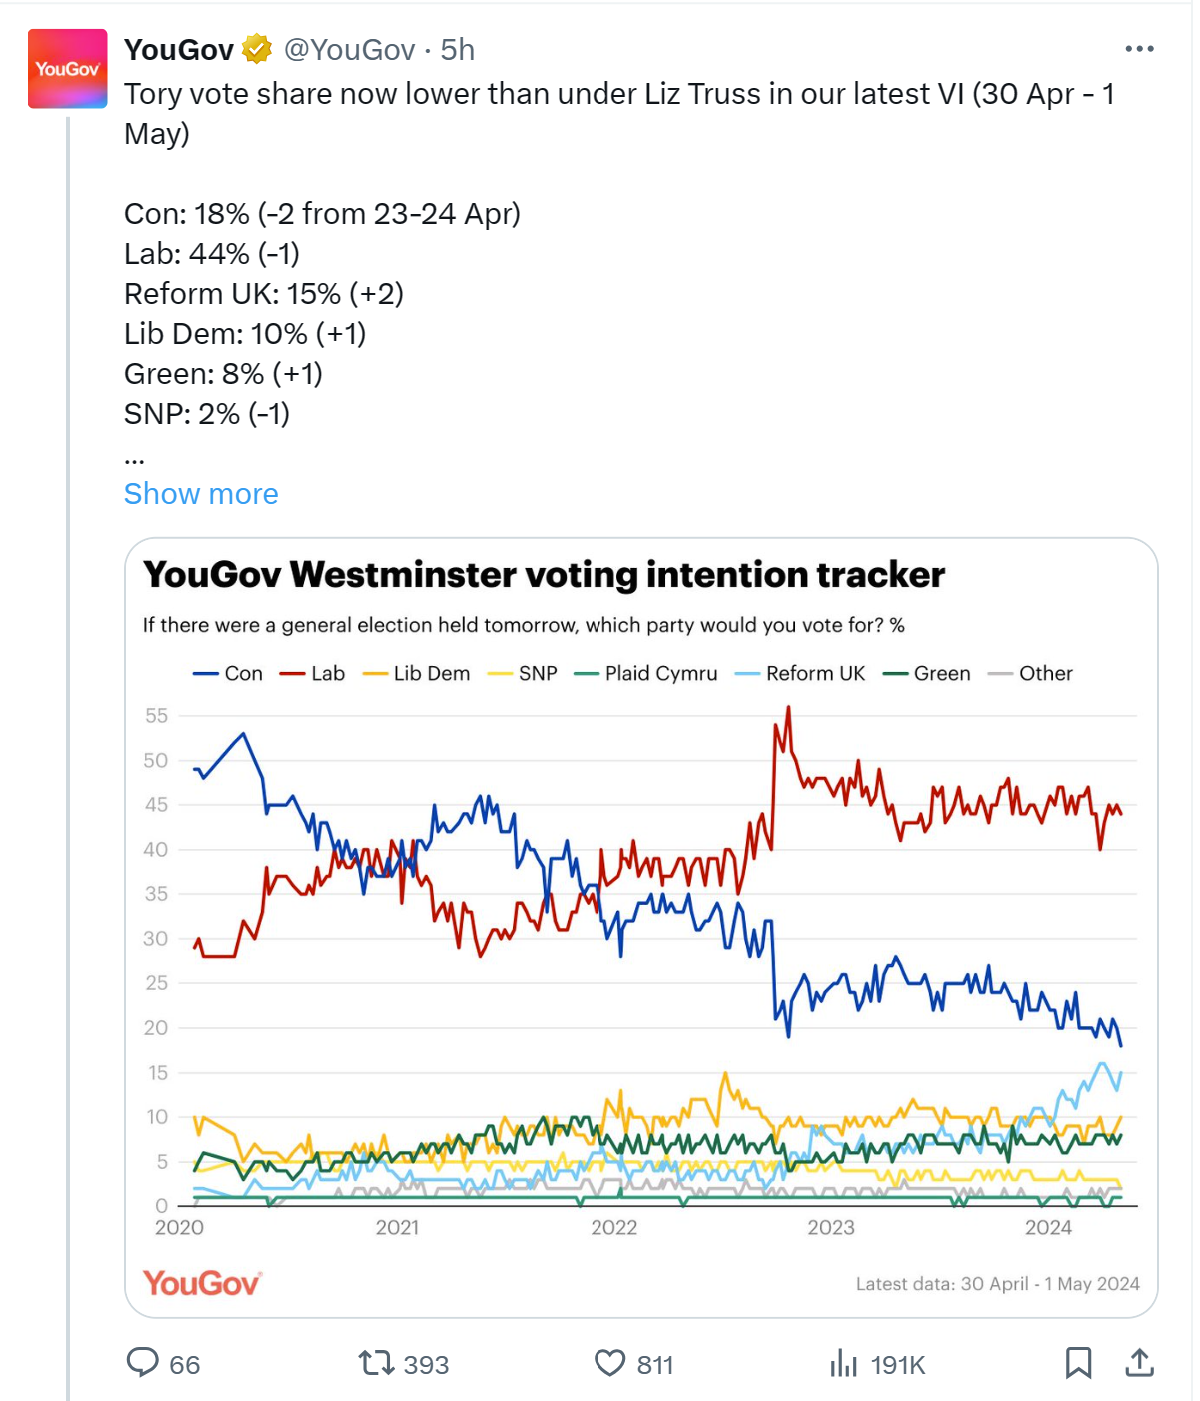This screenshot has width=1200, height=1401.
Task: Repost this YouGov tweet
Action: click(377, 1362)
